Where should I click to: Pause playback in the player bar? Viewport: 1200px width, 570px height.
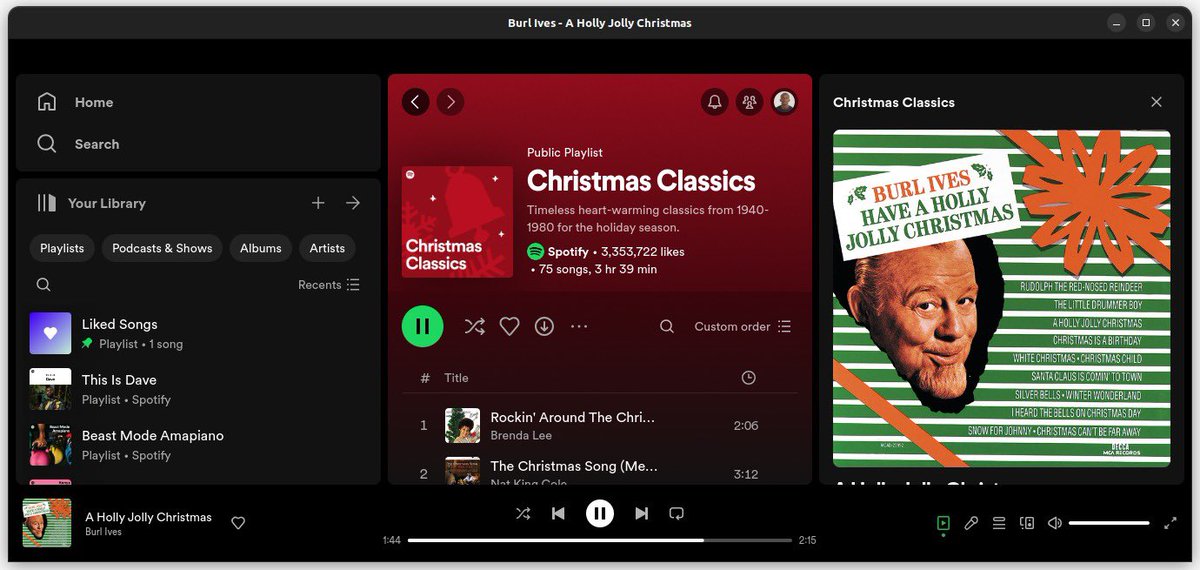click(x=600, y=513)
